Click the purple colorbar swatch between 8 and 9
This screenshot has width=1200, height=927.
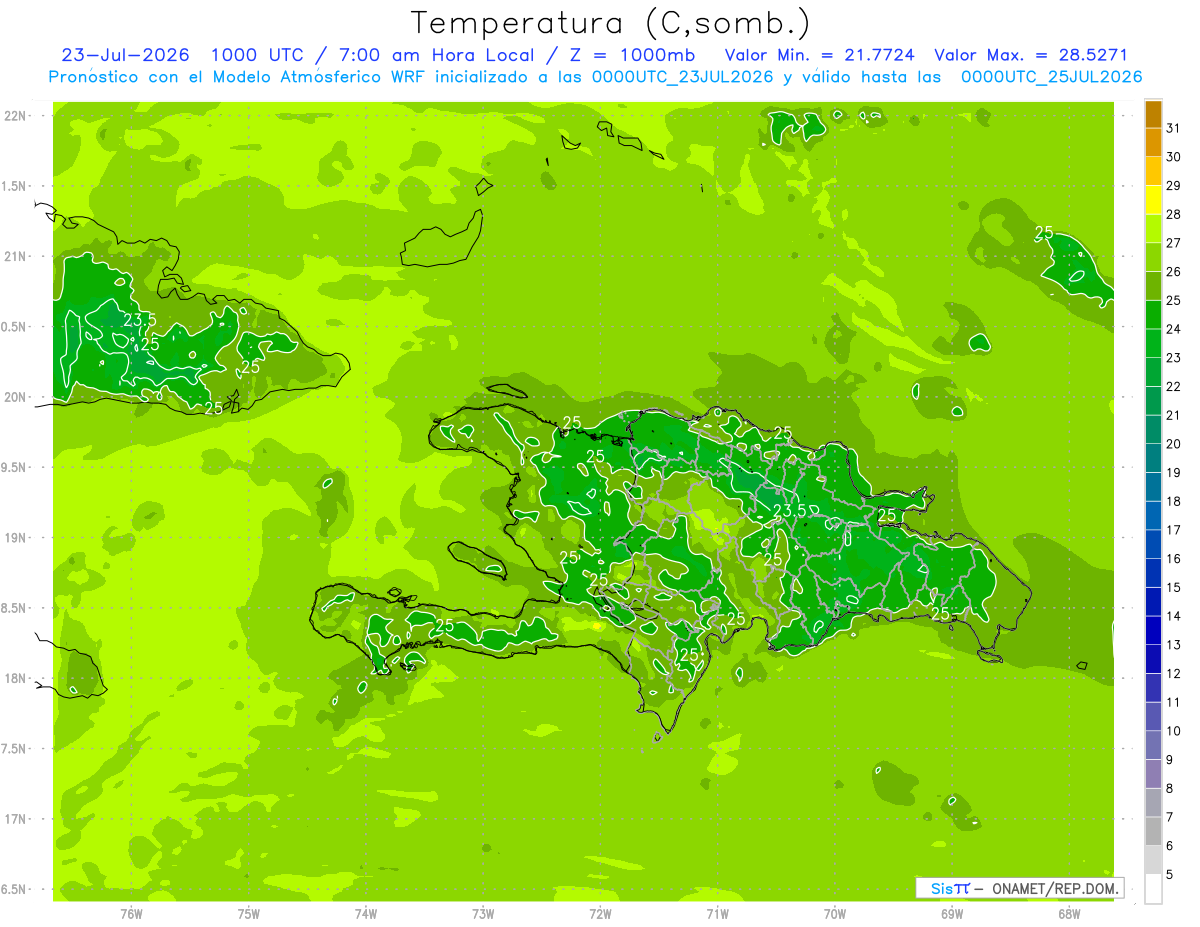1153,774
